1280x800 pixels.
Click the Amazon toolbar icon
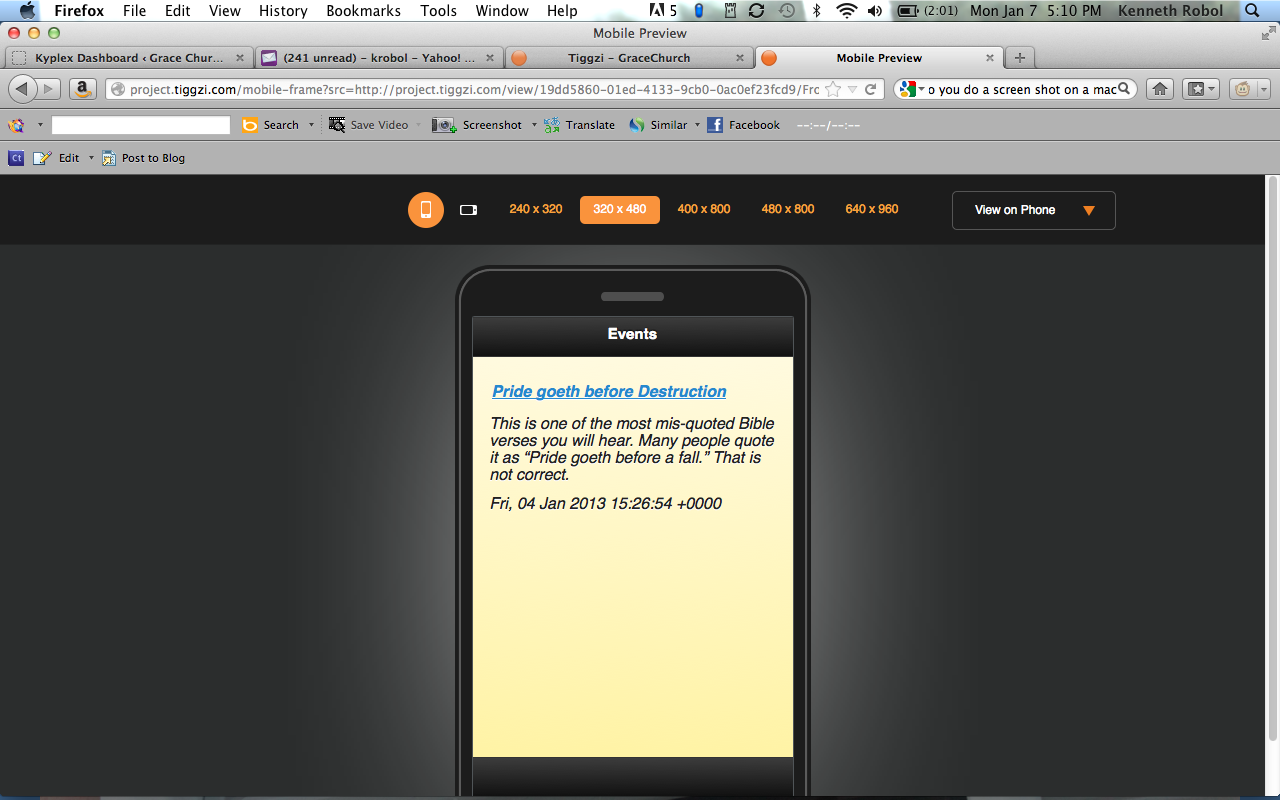click(x=83, y=89)
